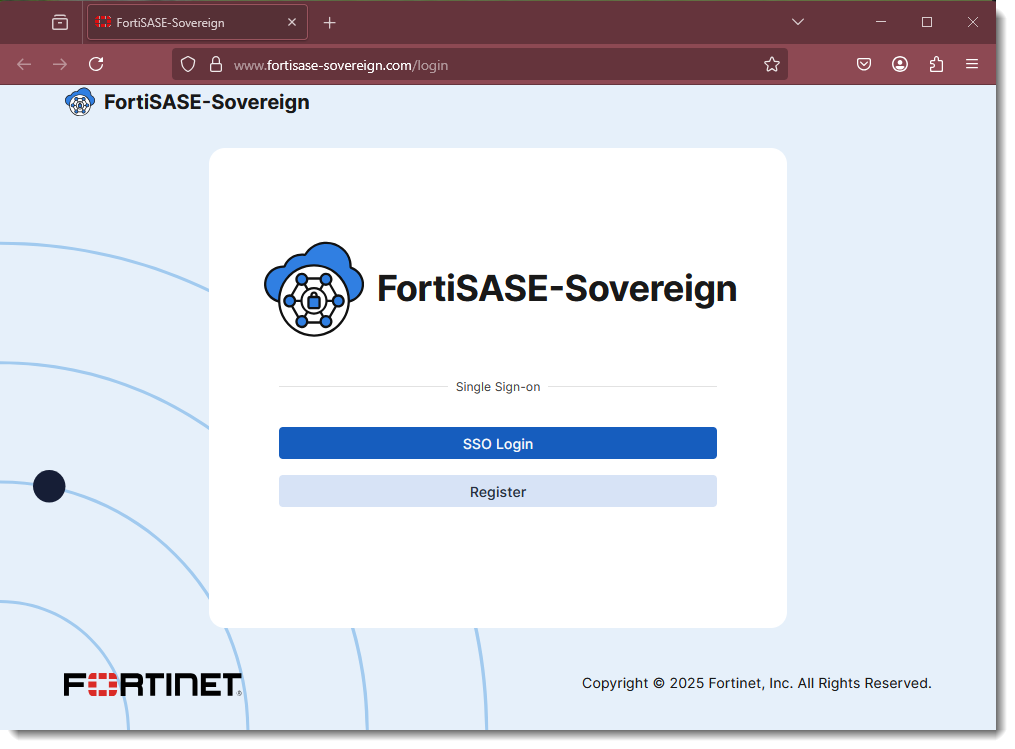Image resolution: width=1015 pixels, height=749 pixels.
Task: Open a new browser tab
Action: point(330,21)
